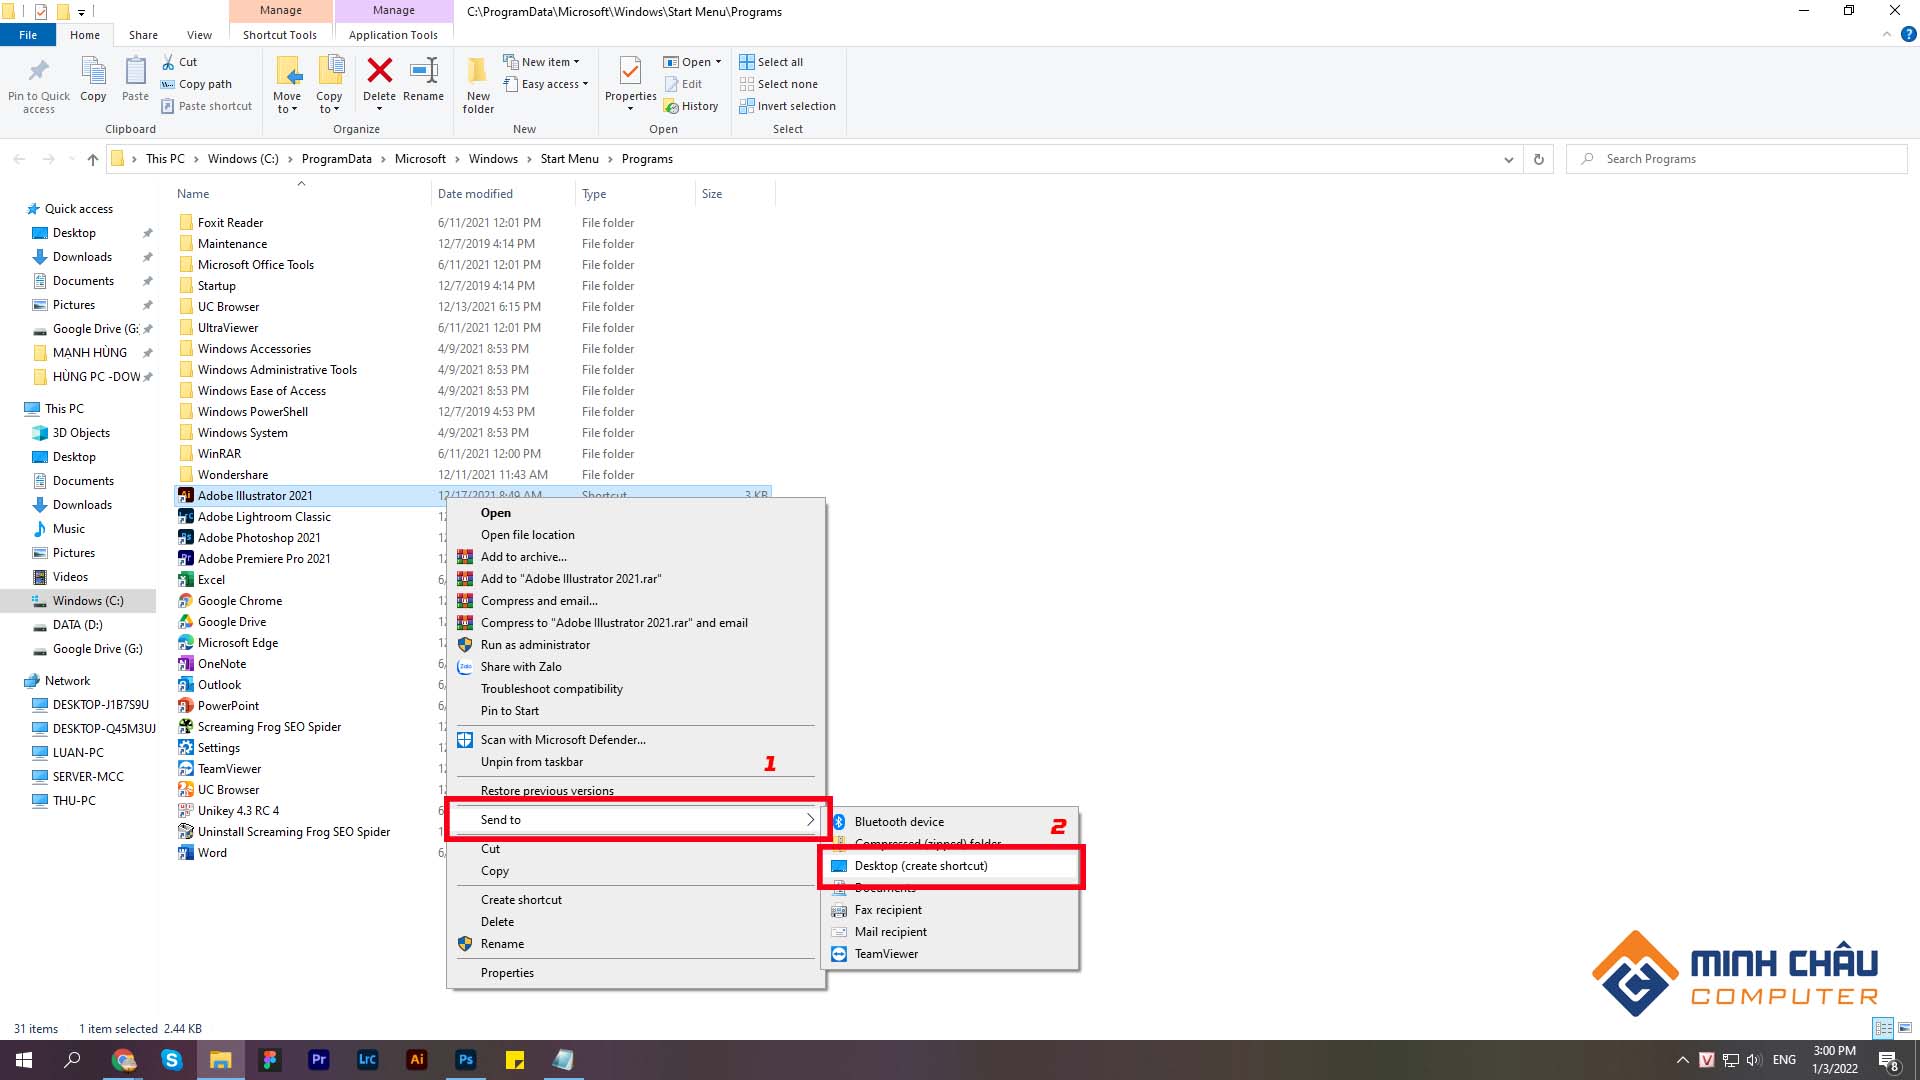Open address bar history dropdown
Image resolution: width=1920 pixels, height=1080 pixels.
(1508, 159)
